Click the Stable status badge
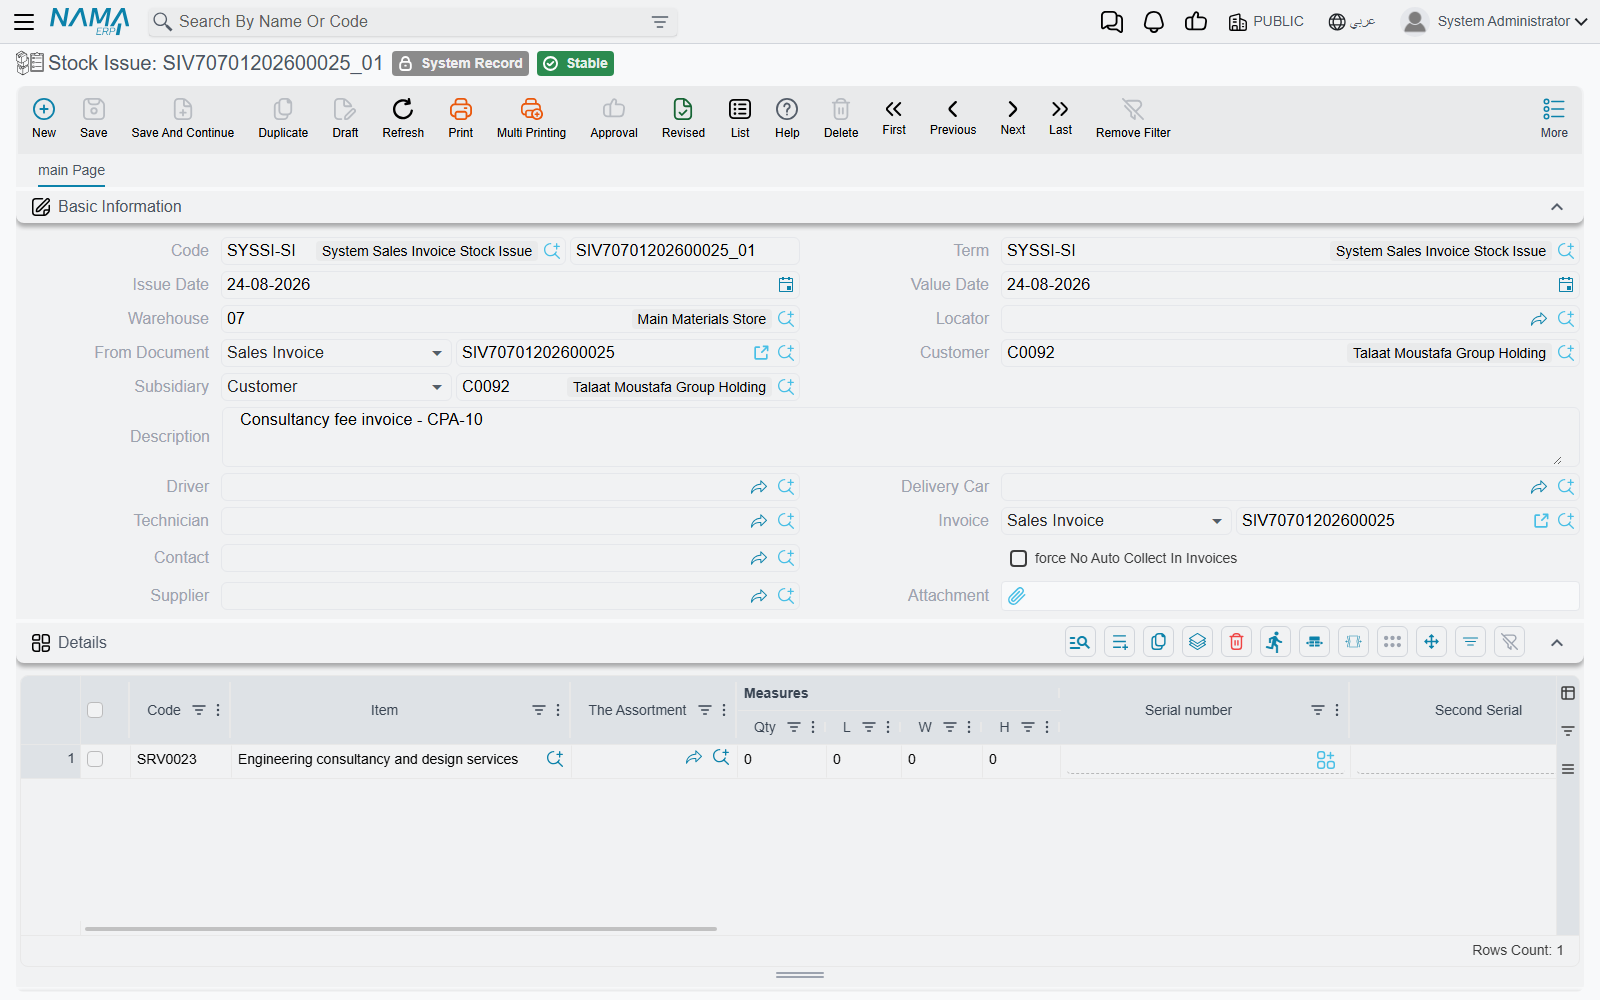 click(575, 63)
